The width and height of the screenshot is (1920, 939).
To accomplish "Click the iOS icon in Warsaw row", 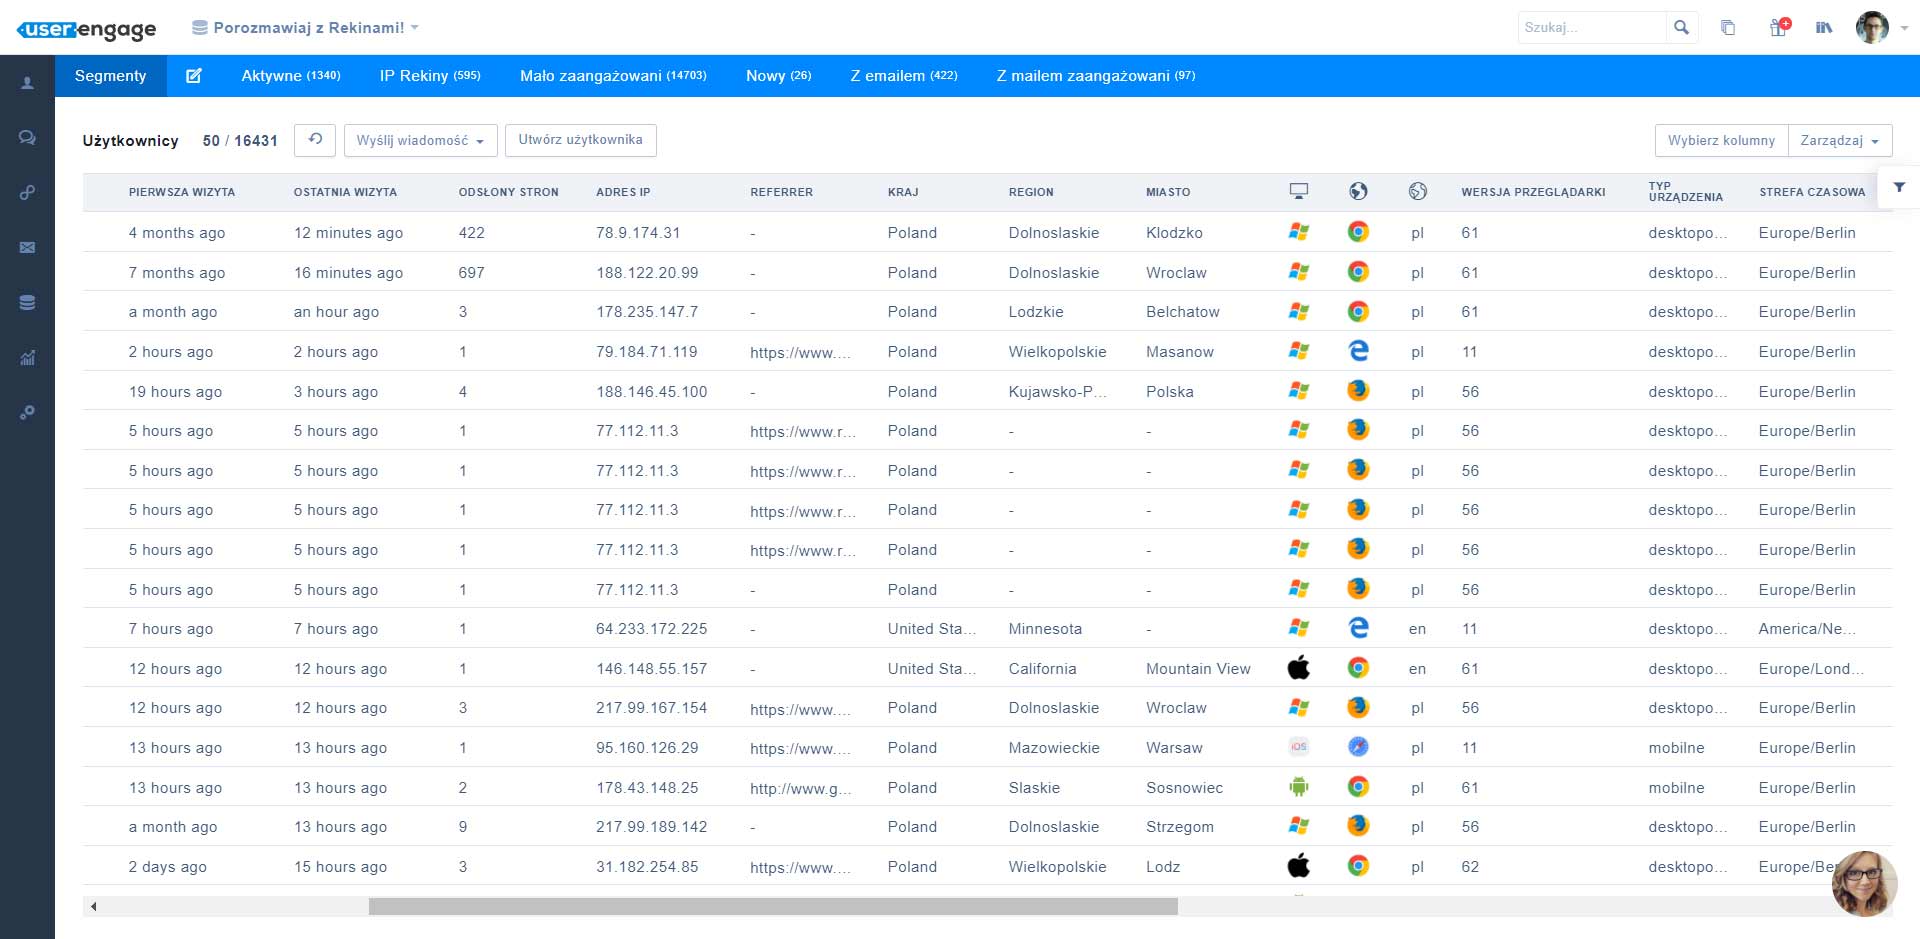I will 1299,747.
